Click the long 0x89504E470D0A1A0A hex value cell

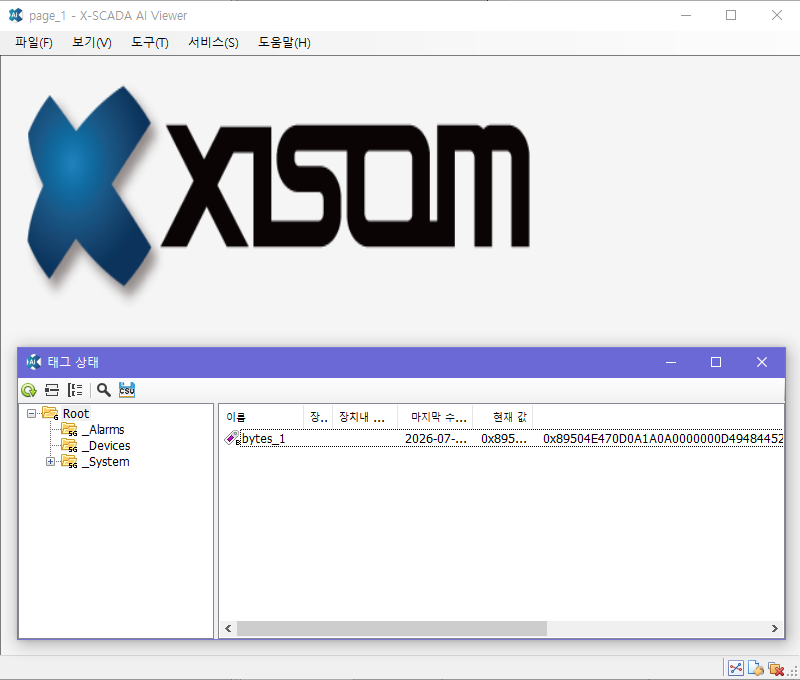663,439
